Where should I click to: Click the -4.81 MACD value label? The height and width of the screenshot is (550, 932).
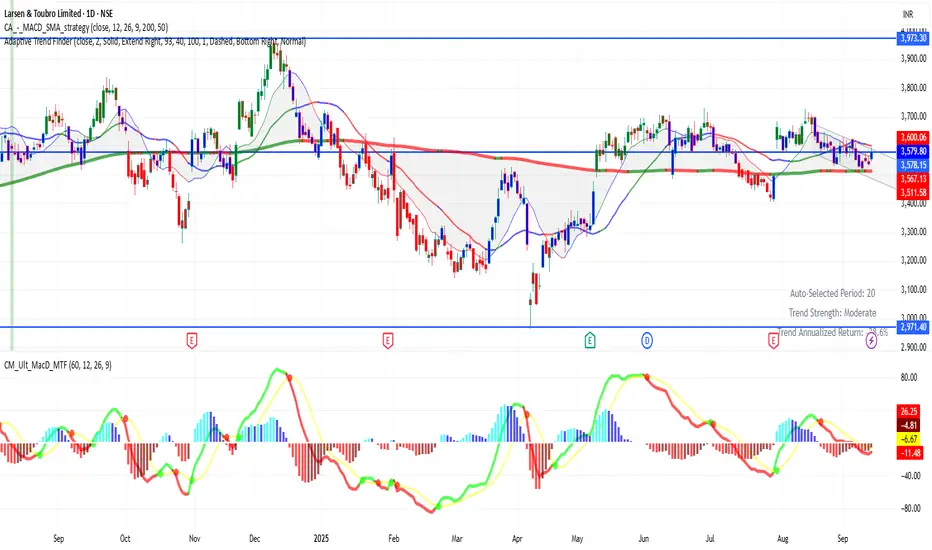pyautogui.click(x=909, y=425)
